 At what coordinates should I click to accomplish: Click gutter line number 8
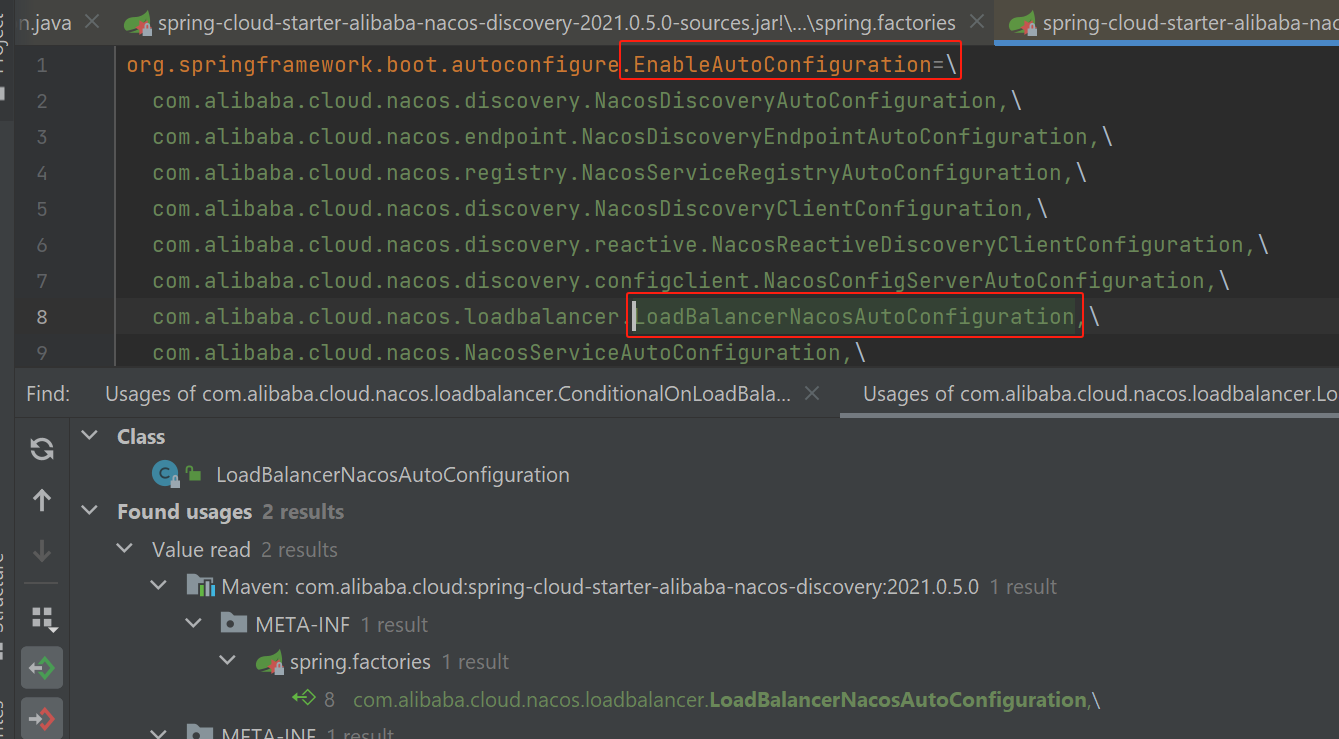(x=42, y=317)
